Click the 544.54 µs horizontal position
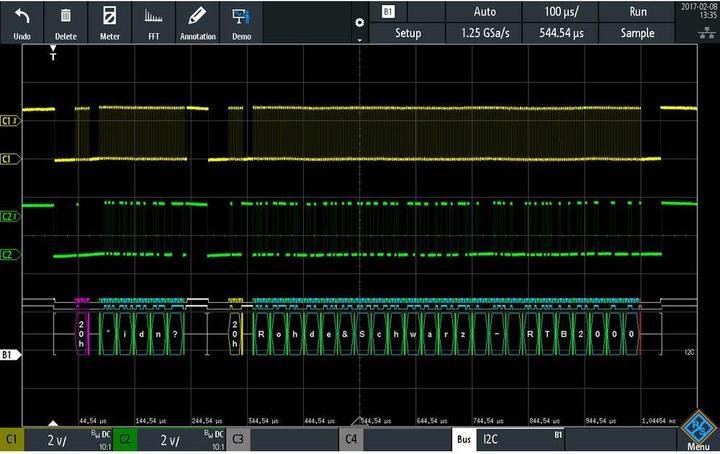This screenshot has height=454, width=720. (x=561, y=33)
